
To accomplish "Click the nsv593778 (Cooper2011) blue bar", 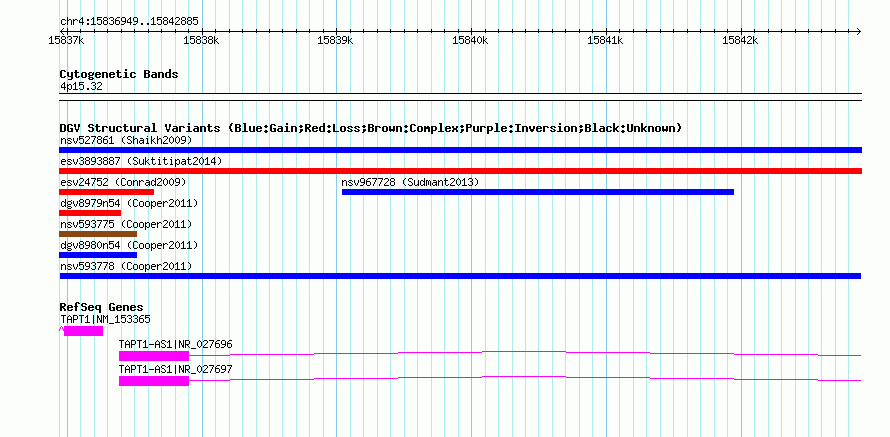I will 460,276.
